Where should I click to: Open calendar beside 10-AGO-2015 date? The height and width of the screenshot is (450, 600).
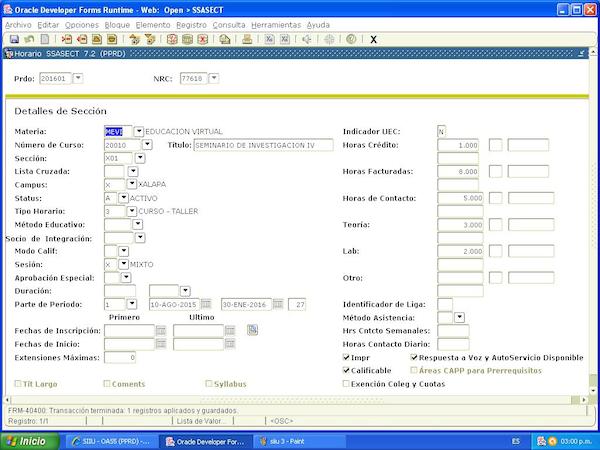(205, 304)
